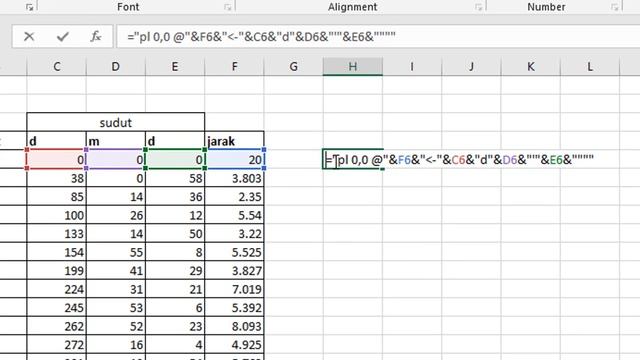Image resolution: width=640 pixels, height=360 pixels.
Task: Confirm the formula with the checkmark icon
Action: [62, 37]
